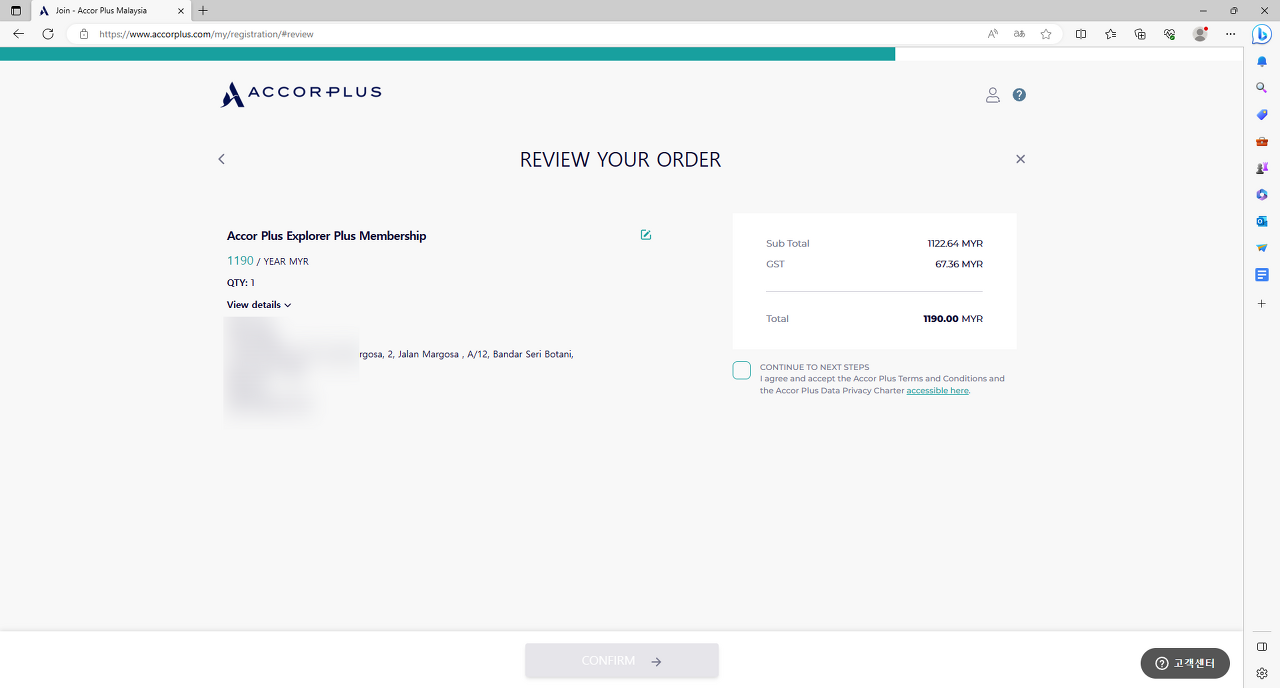
Task: Click the CONFIRM button
Action: tap(622, 661)
